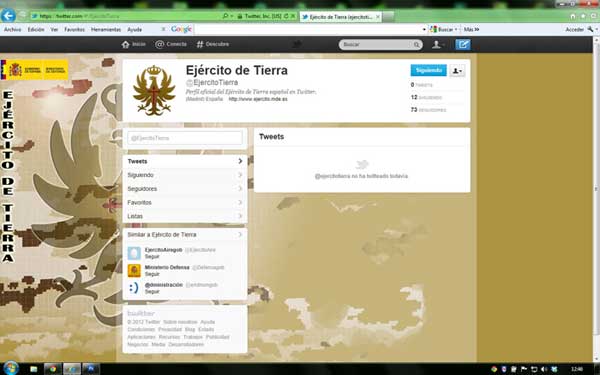Select Favoritos in the profile sidebar

tap(185, 202)
